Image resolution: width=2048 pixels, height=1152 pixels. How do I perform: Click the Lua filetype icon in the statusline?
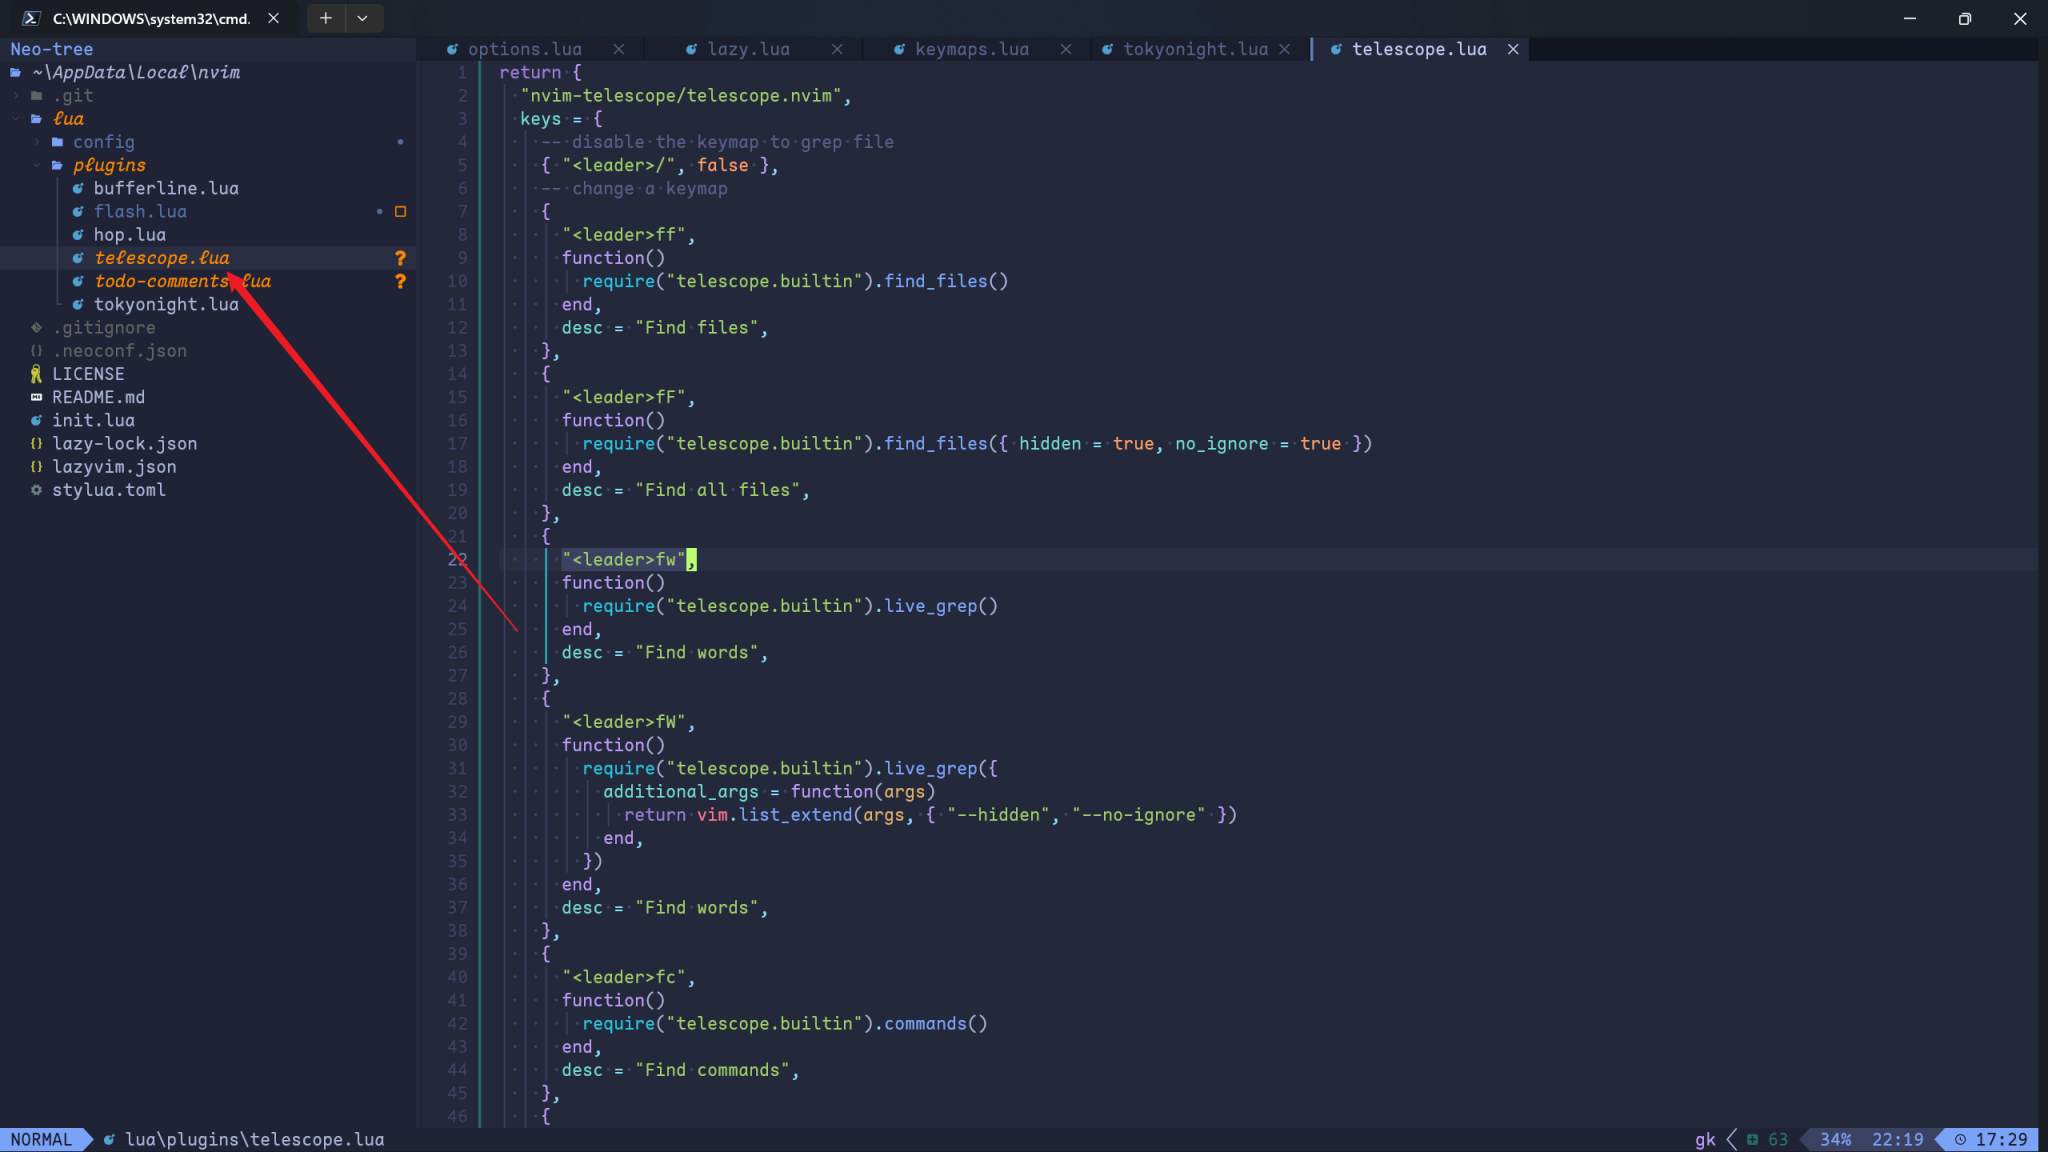pos(110,1139)
